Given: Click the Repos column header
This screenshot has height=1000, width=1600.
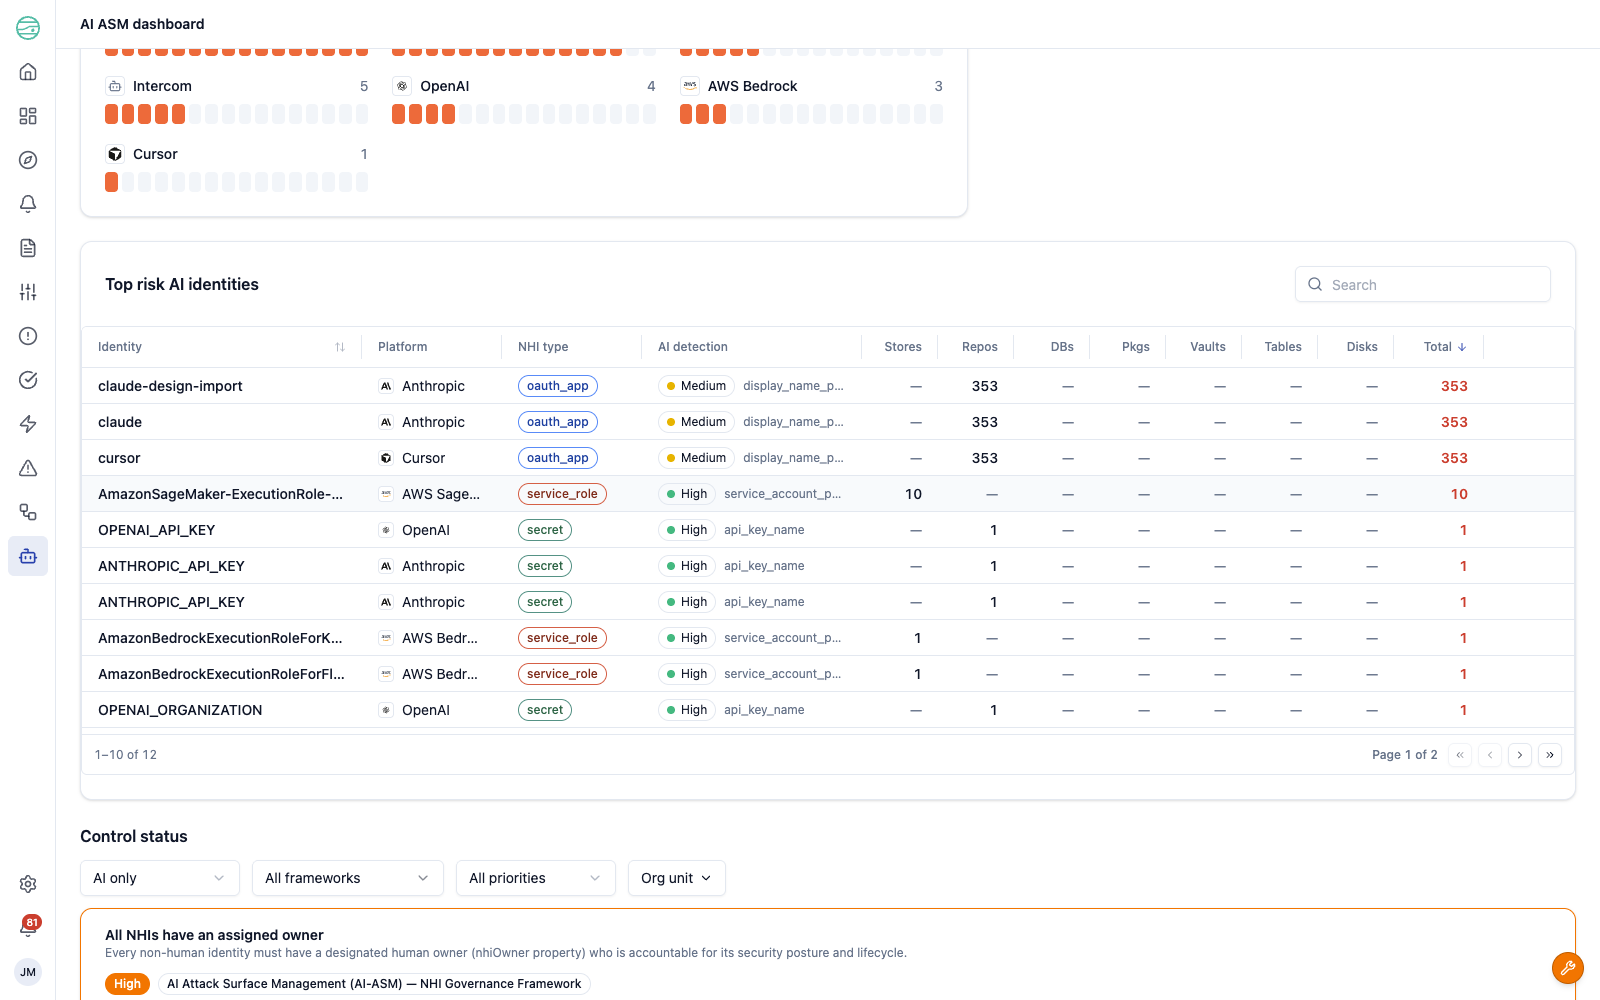Looking at the screenshot, I should (x=980, y=347).
